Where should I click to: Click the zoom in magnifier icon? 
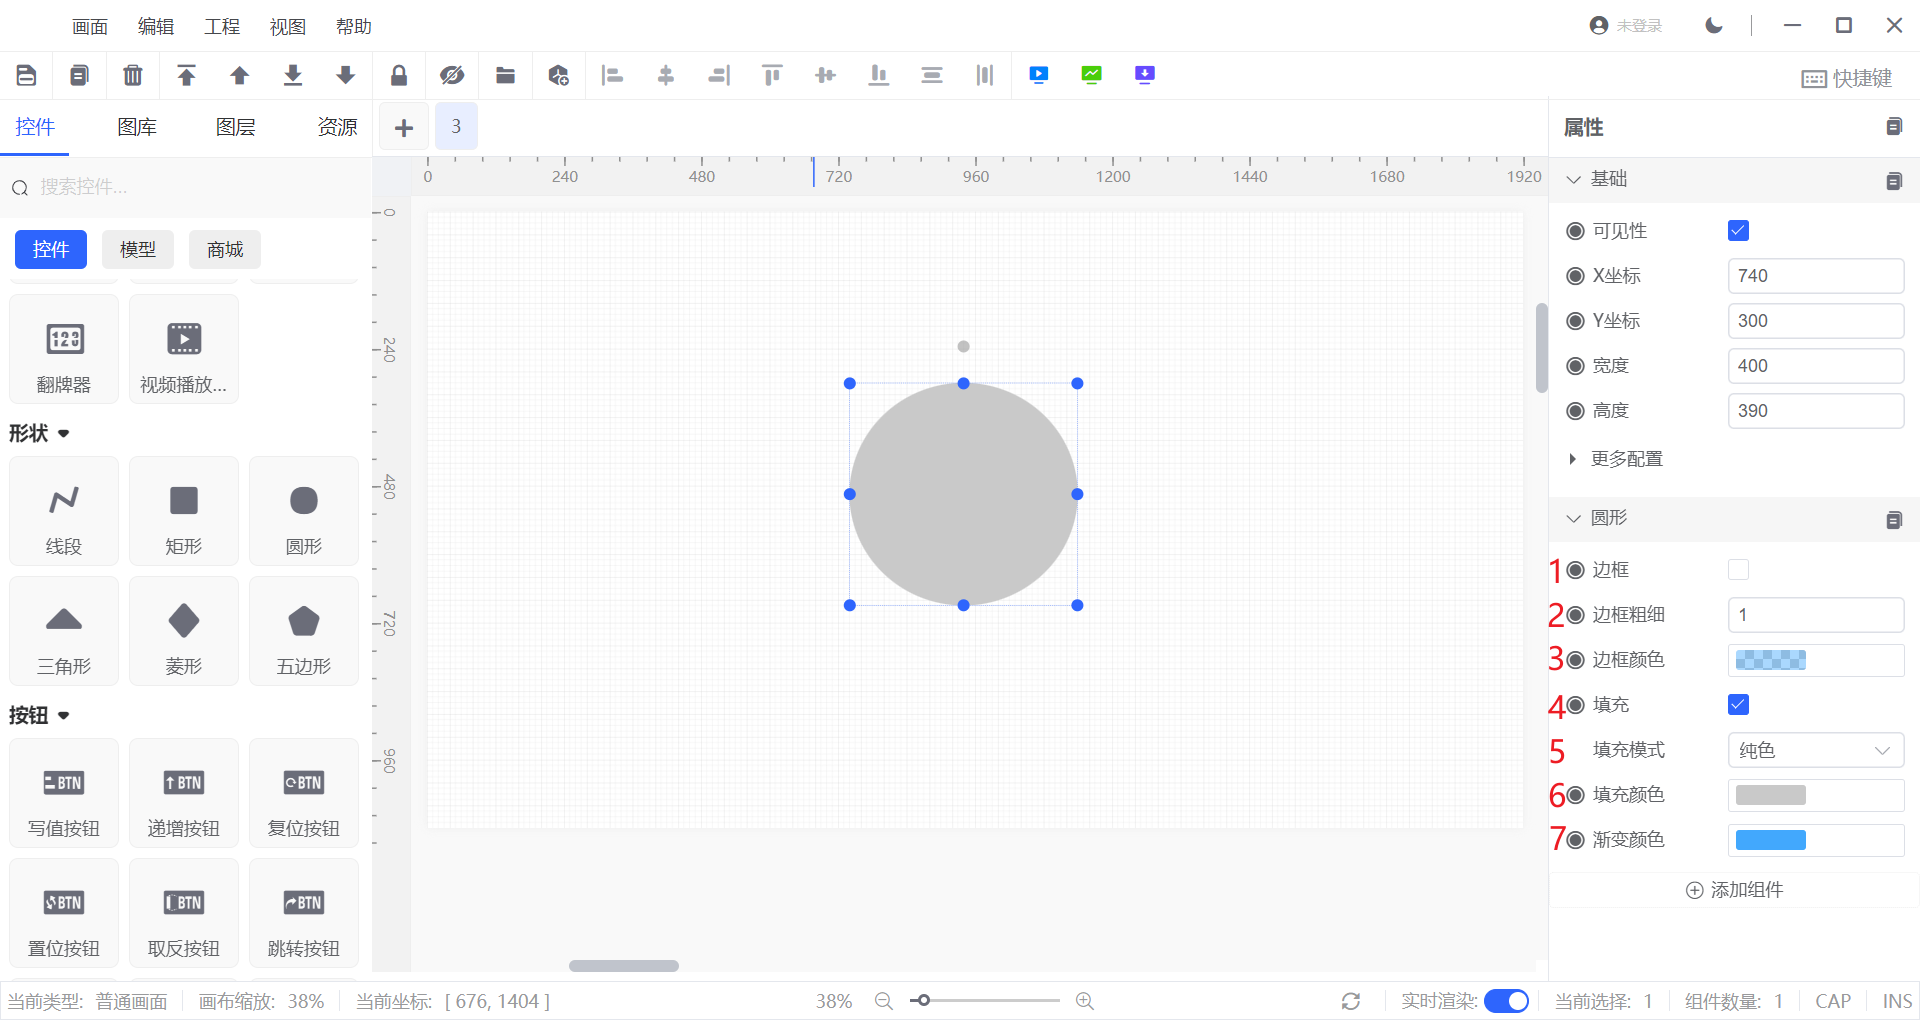(1084, 1001)
